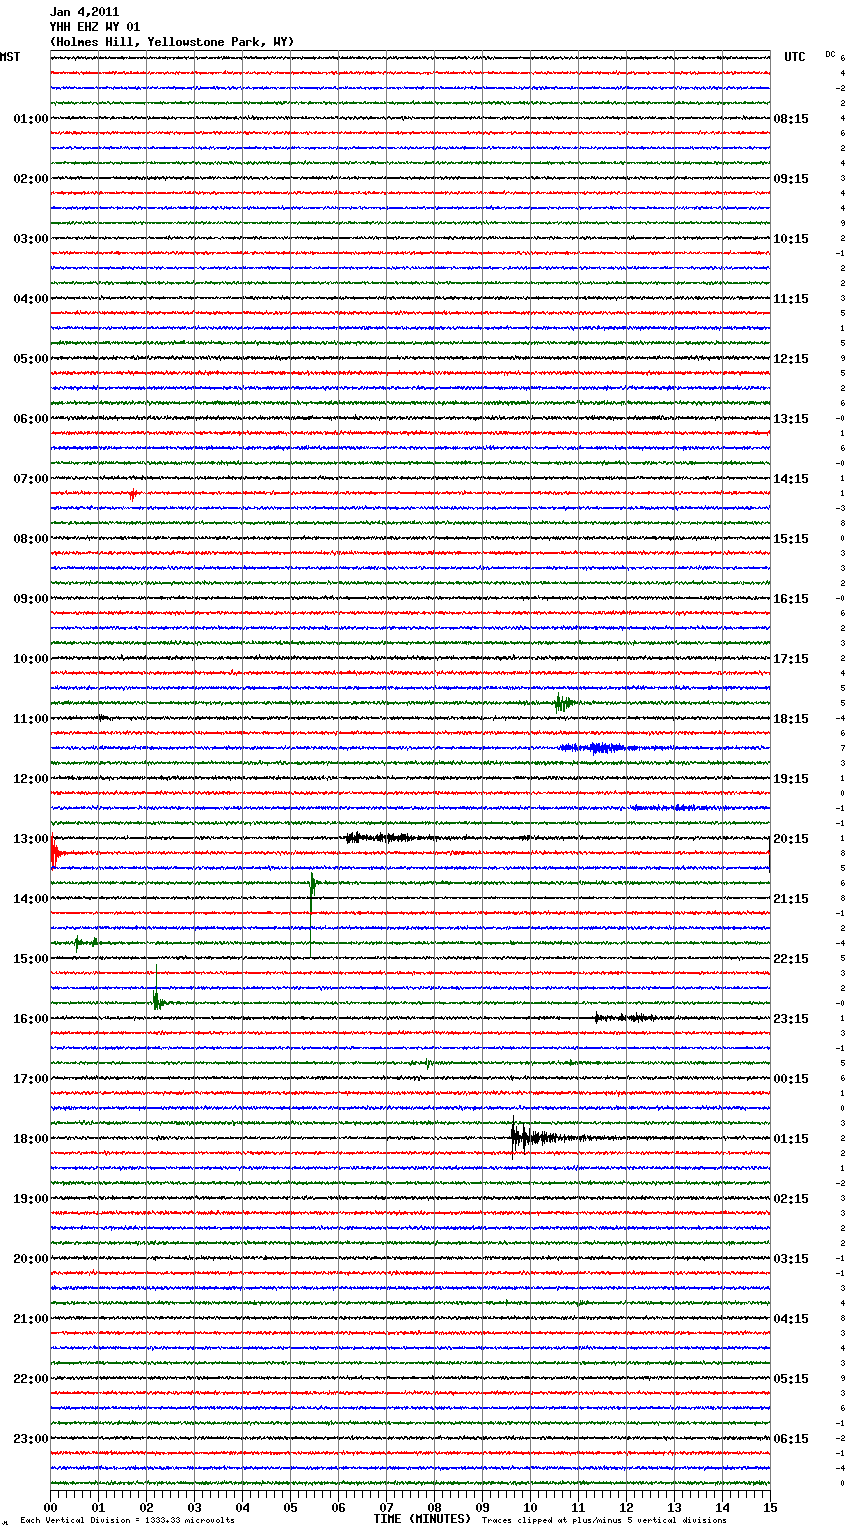Viewport: 850px width, 1534px height.
Task: Click the '16:00' MST time label
Action: point(31,1019)
